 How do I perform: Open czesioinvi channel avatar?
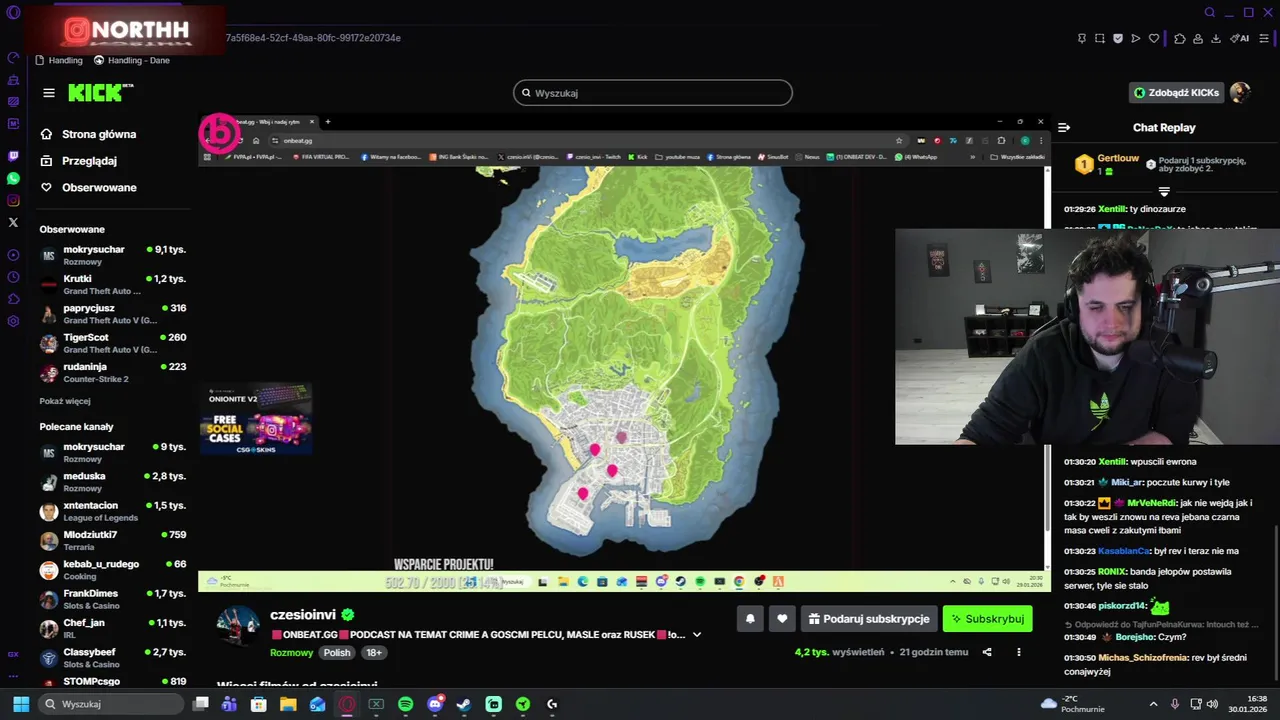(x=238, y=626)
